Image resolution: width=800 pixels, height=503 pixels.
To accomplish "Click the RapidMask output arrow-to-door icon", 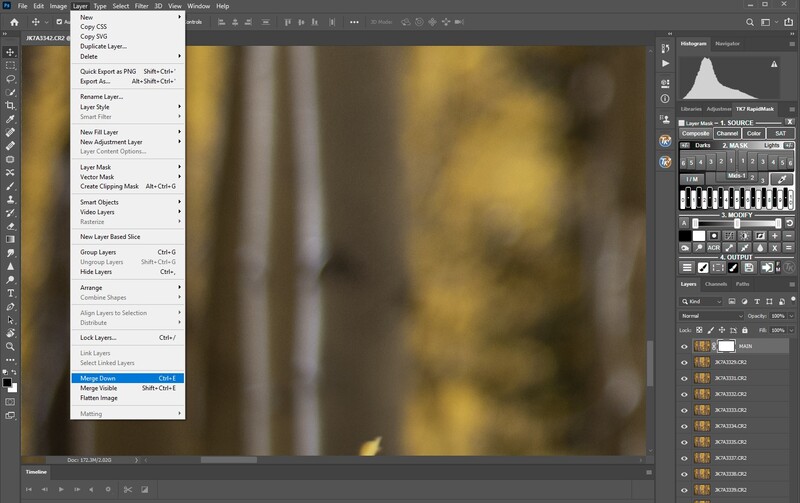I will [766, 267].
